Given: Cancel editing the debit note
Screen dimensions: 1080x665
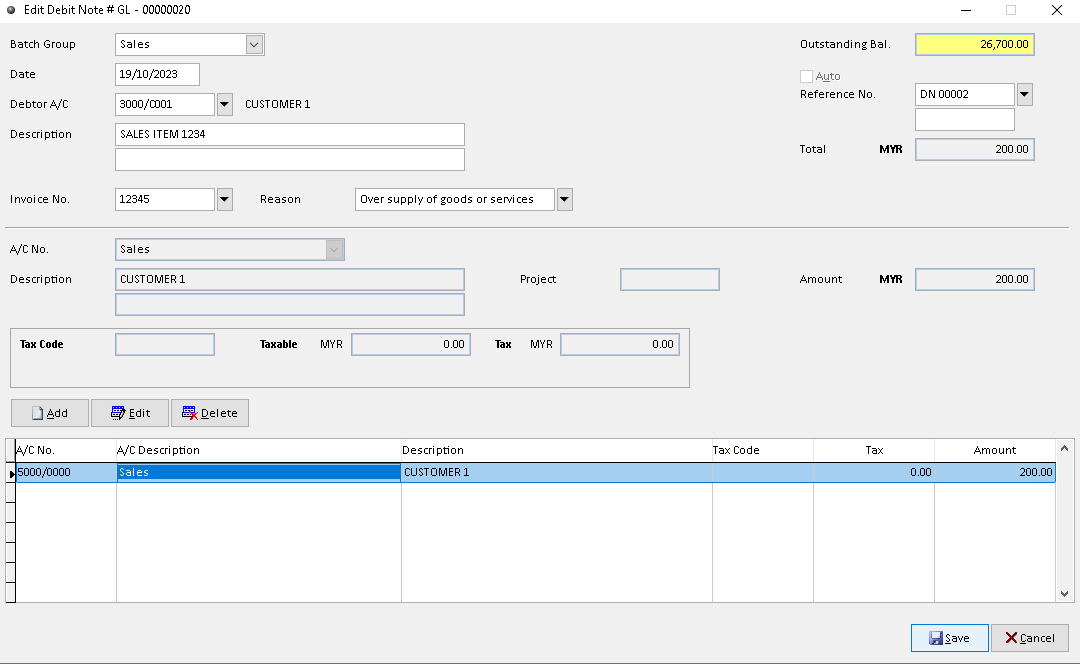Looking at the screenshot, I should tap(1030, 638).
